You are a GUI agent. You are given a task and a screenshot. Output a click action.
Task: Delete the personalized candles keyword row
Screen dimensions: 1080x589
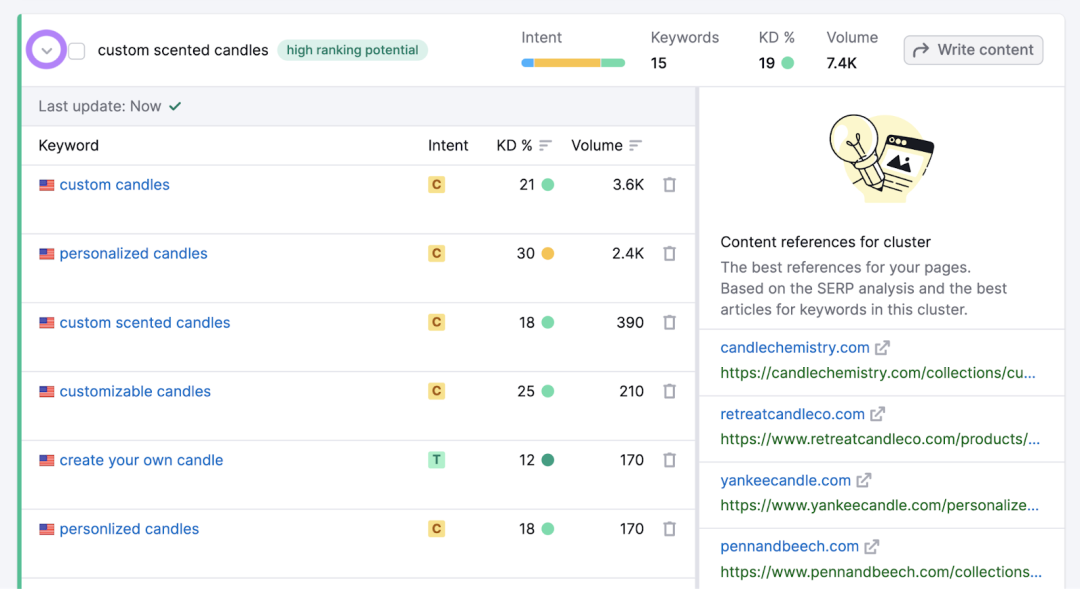(669, 254)
